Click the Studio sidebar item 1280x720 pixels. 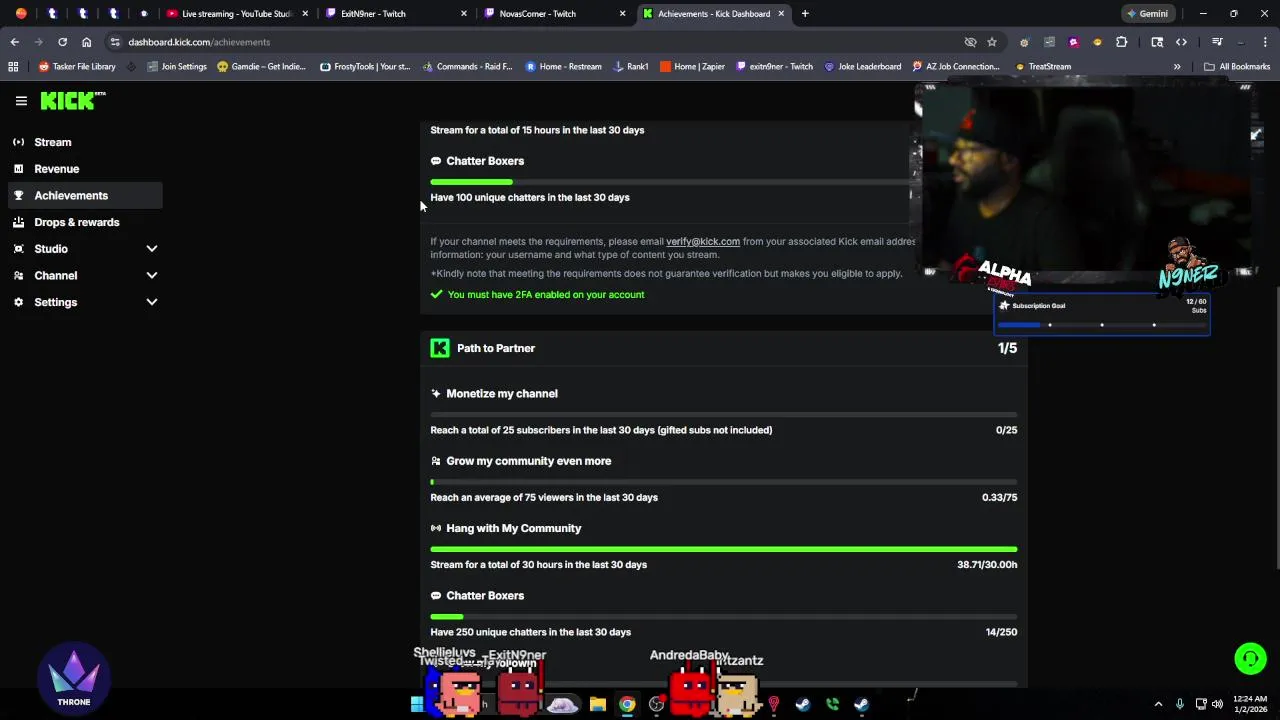tap(51, 249)
